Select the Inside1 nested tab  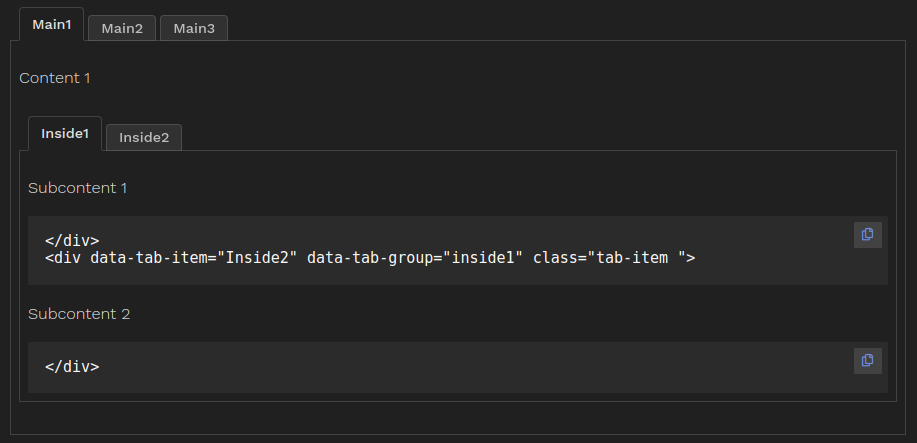(x=65, y=133)
